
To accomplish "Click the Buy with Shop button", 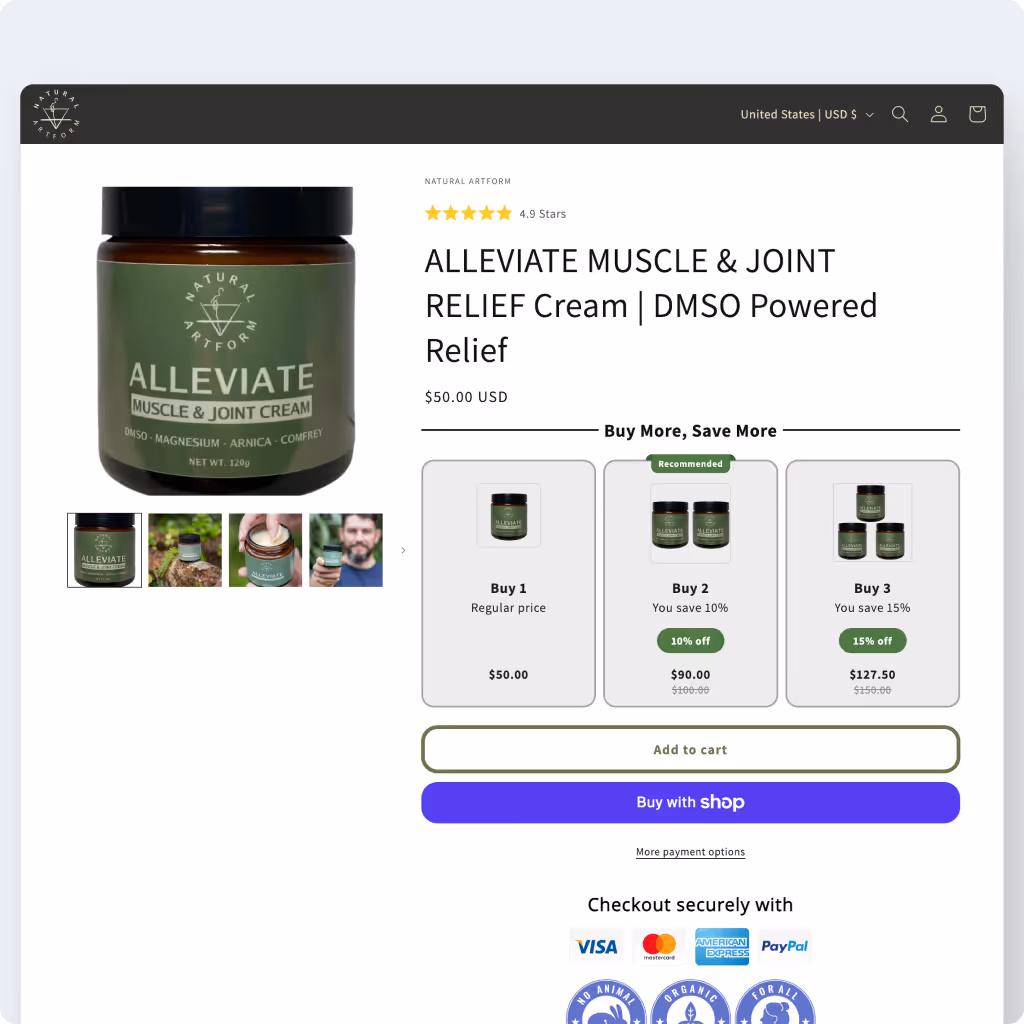I will click(690, 802).
